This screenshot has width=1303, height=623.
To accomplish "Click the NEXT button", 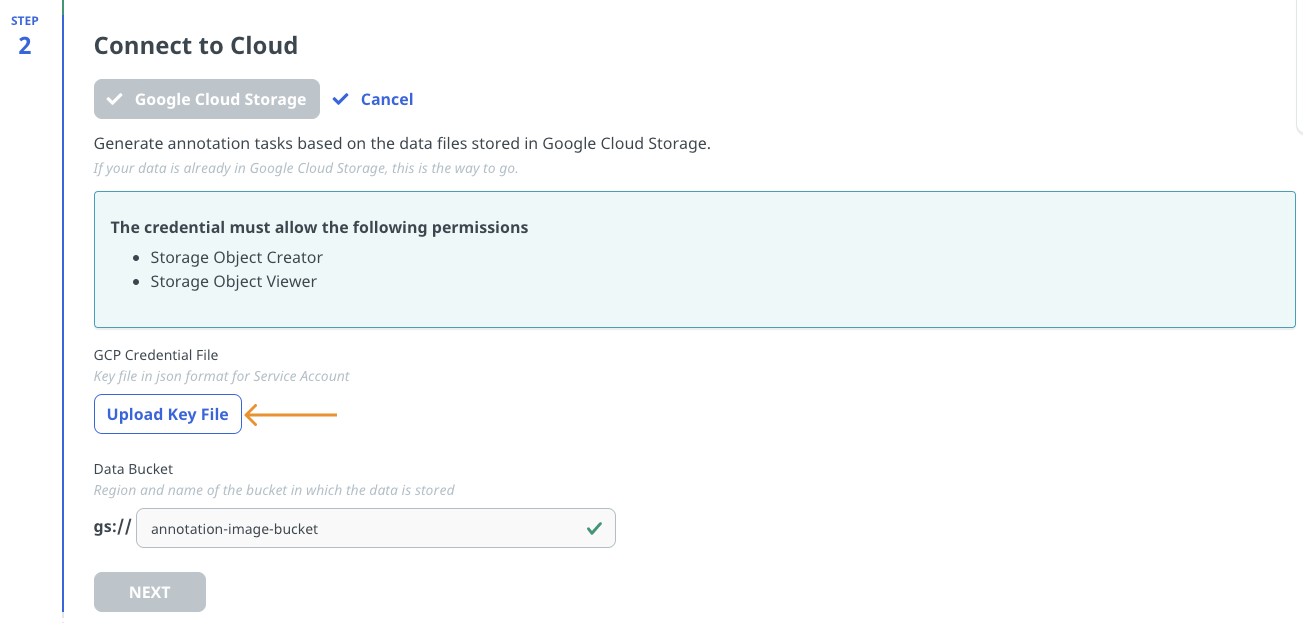I will point(150,592).
